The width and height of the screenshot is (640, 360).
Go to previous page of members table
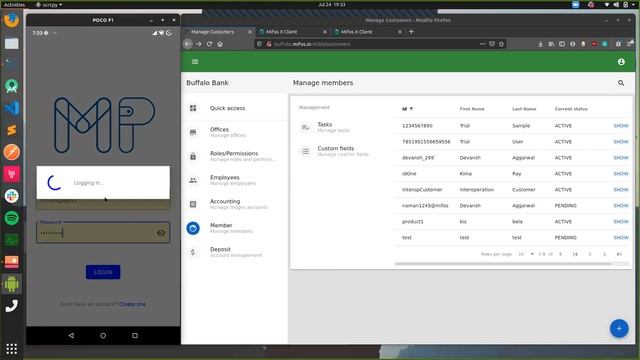(590, 254)
